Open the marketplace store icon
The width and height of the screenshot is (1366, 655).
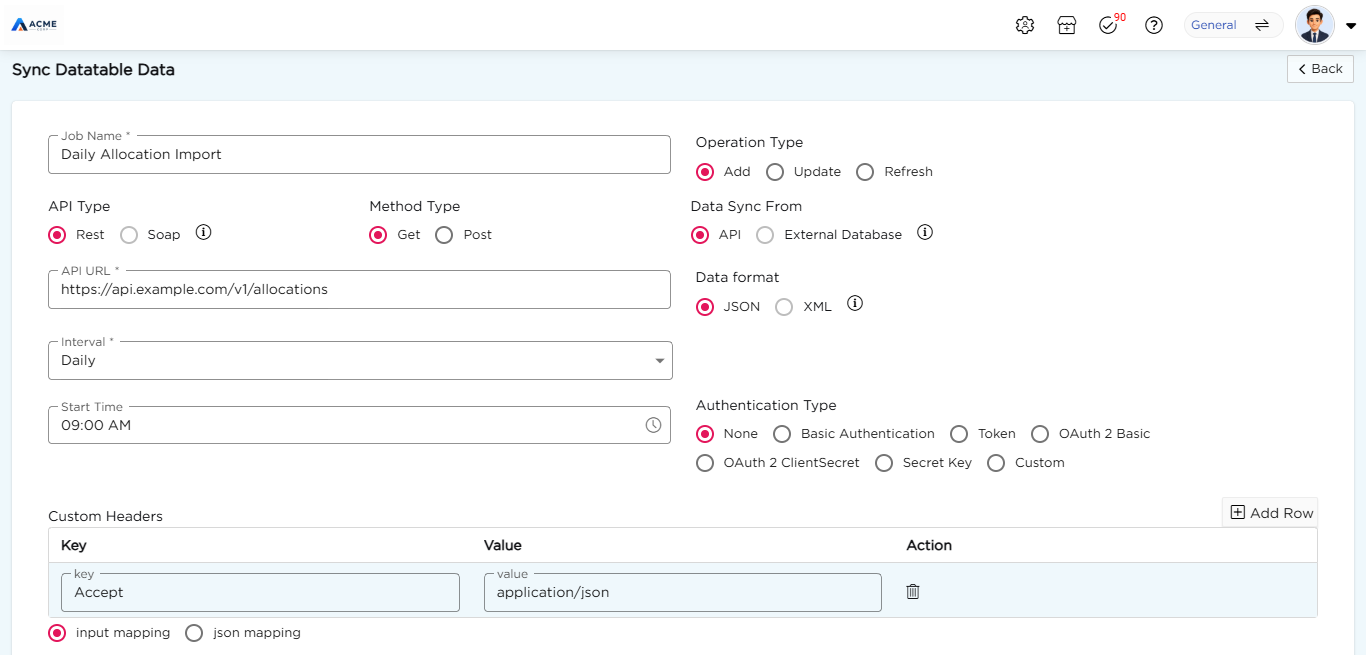click(x=1066, y=25)
